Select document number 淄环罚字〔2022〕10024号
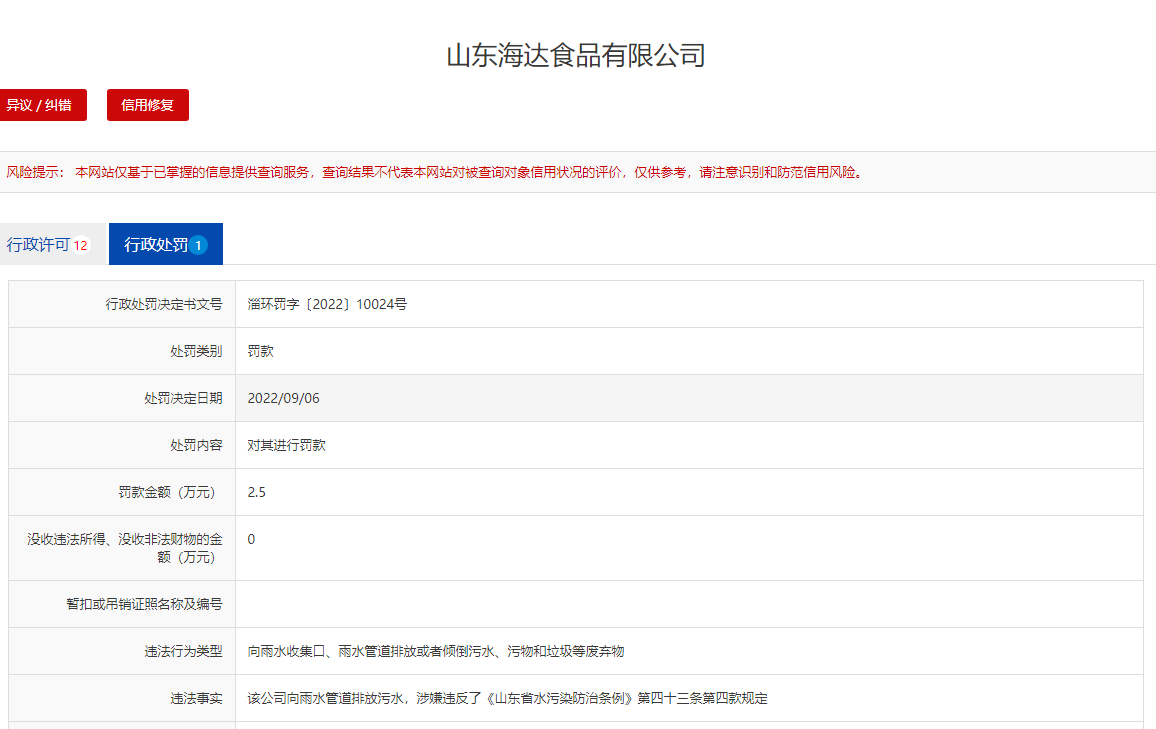1156x729 pixels. coord(327,304)
